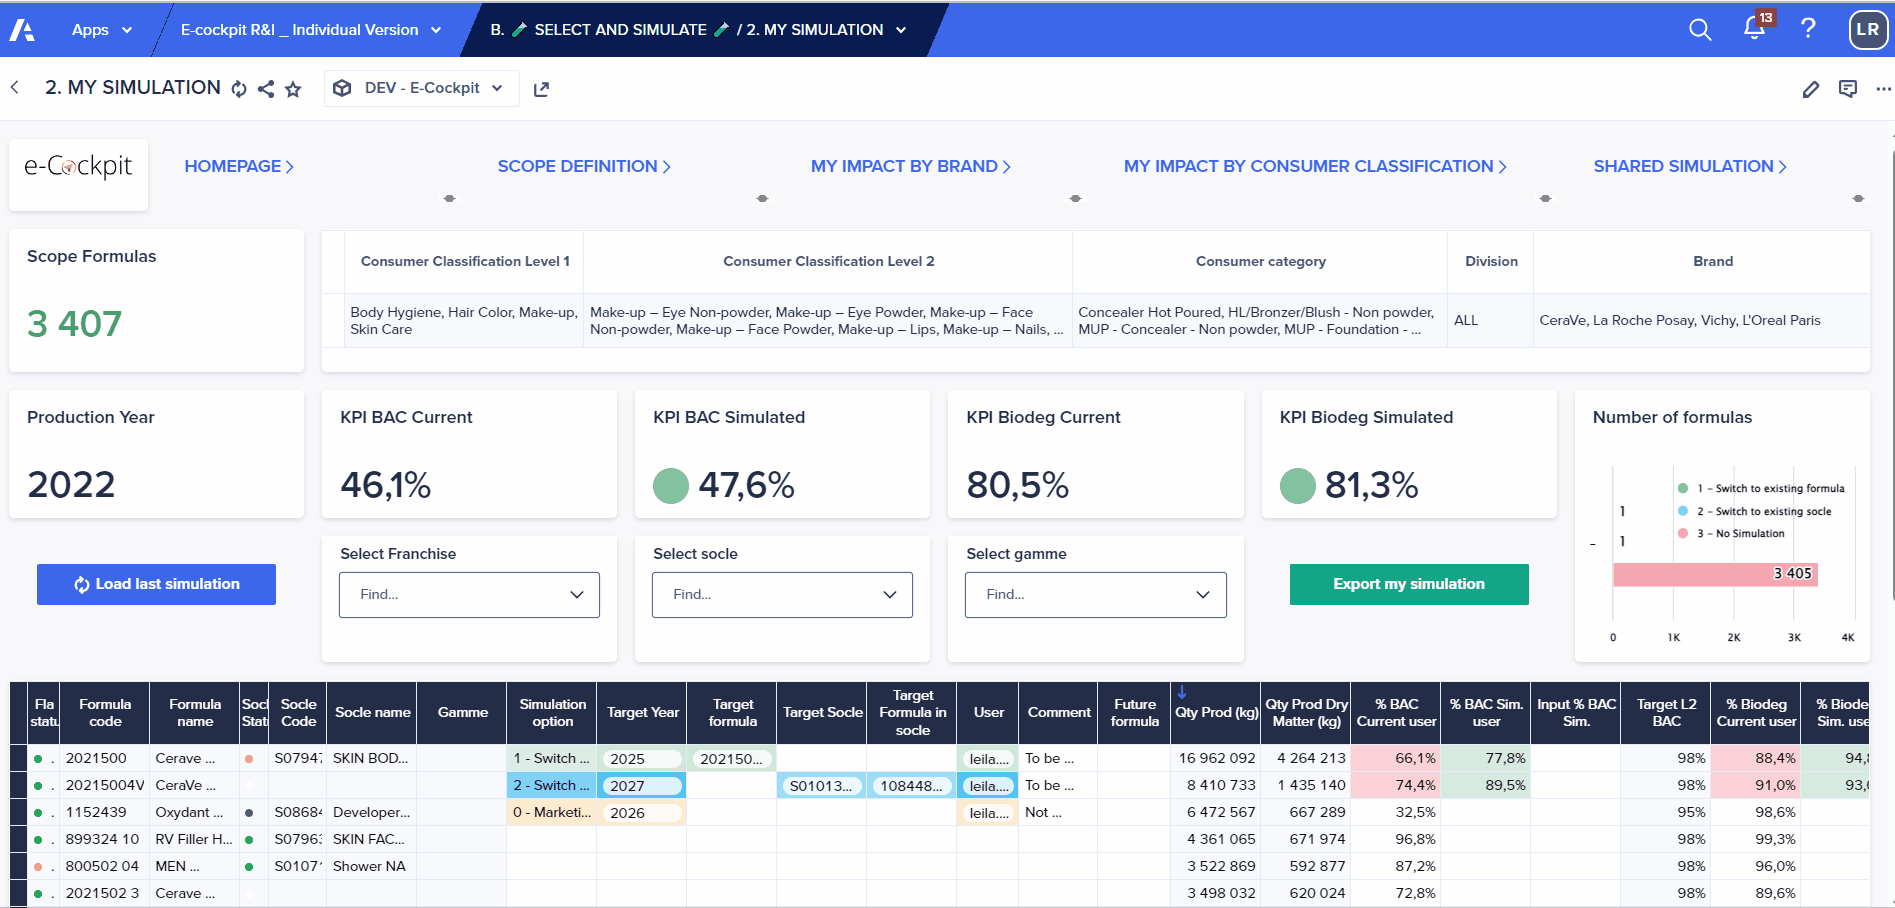This screenshot has width=1895, height=908.
Task: Expand the Select socle dropdown
Action: [x=782, y=594]
